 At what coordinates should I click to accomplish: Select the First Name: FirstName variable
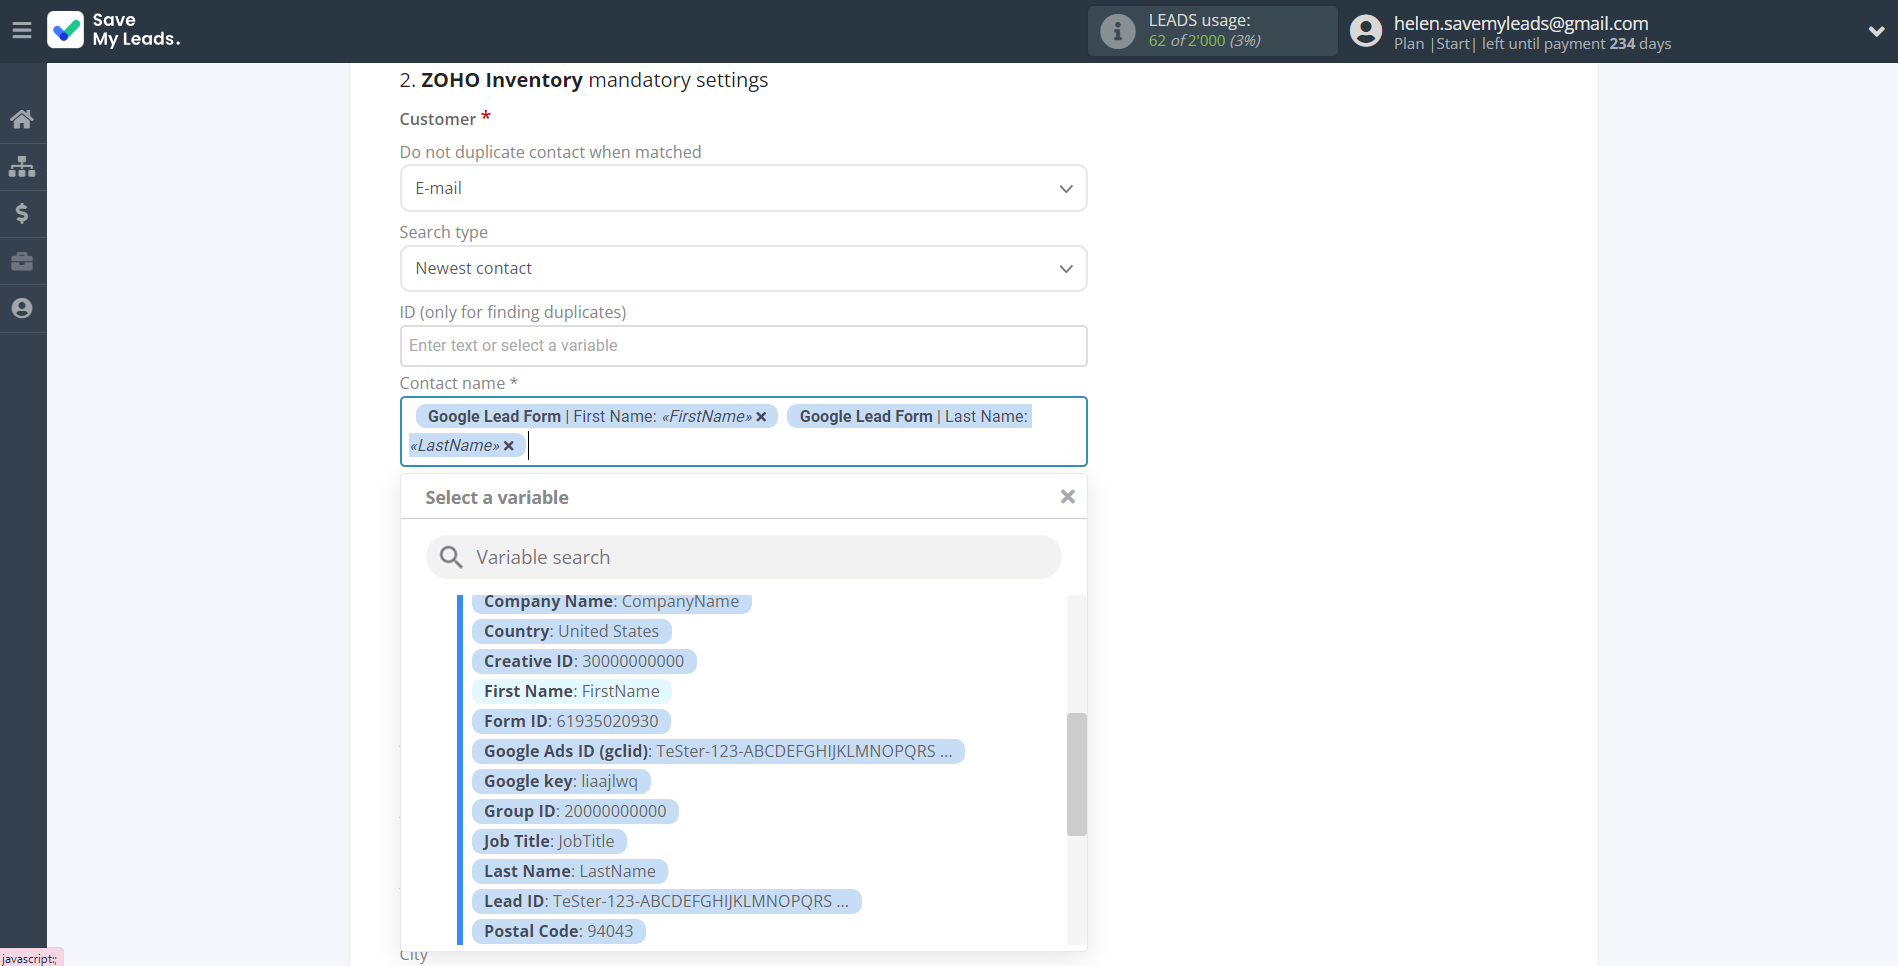click(571, 692)
